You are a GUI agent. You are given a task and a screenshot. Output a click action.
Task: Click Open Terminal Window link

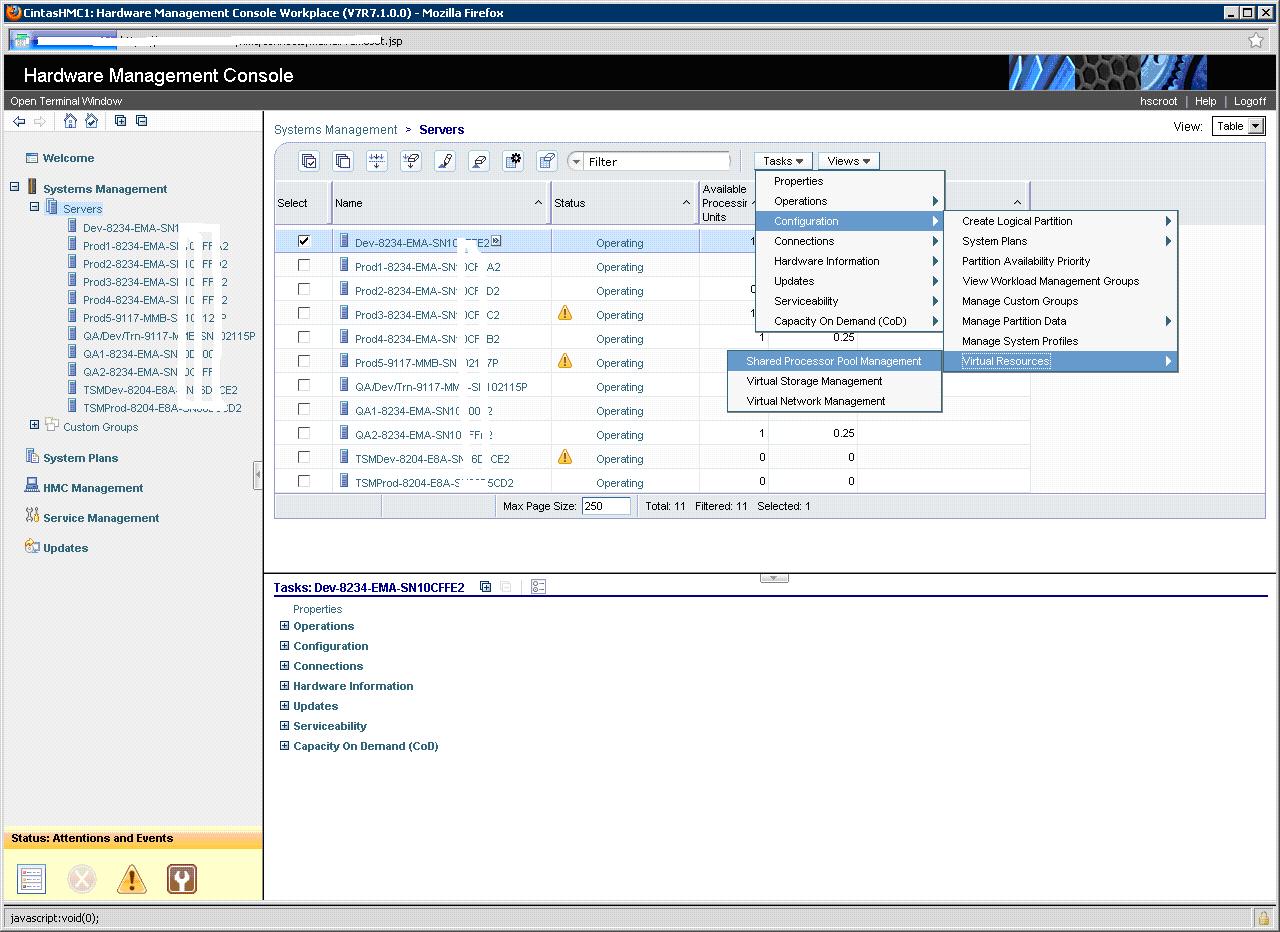click(x=66, y=101)
